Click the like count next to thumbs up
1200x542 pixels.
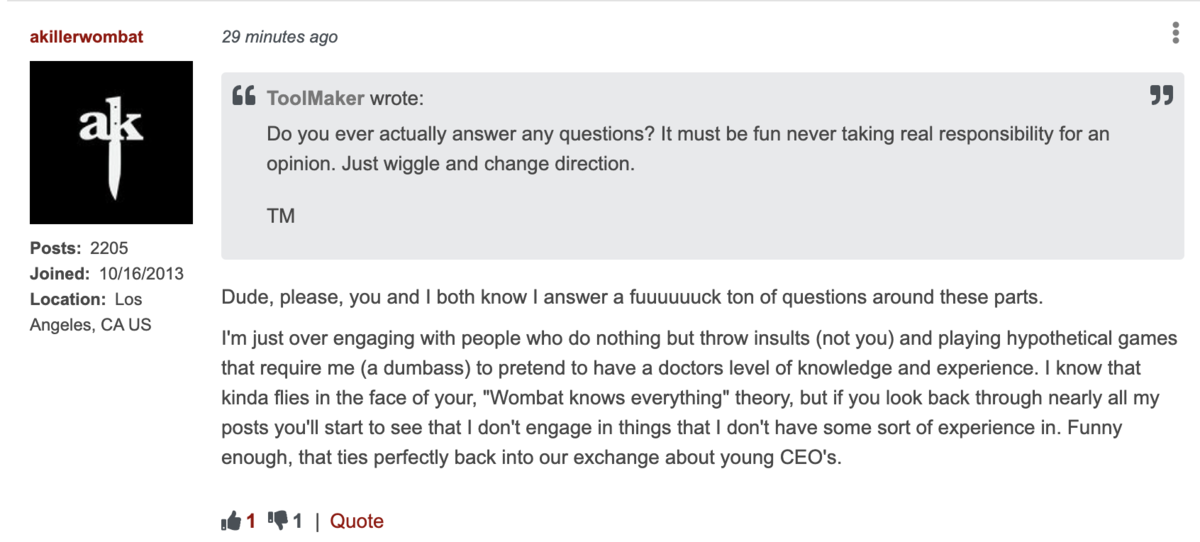[252, 521]
